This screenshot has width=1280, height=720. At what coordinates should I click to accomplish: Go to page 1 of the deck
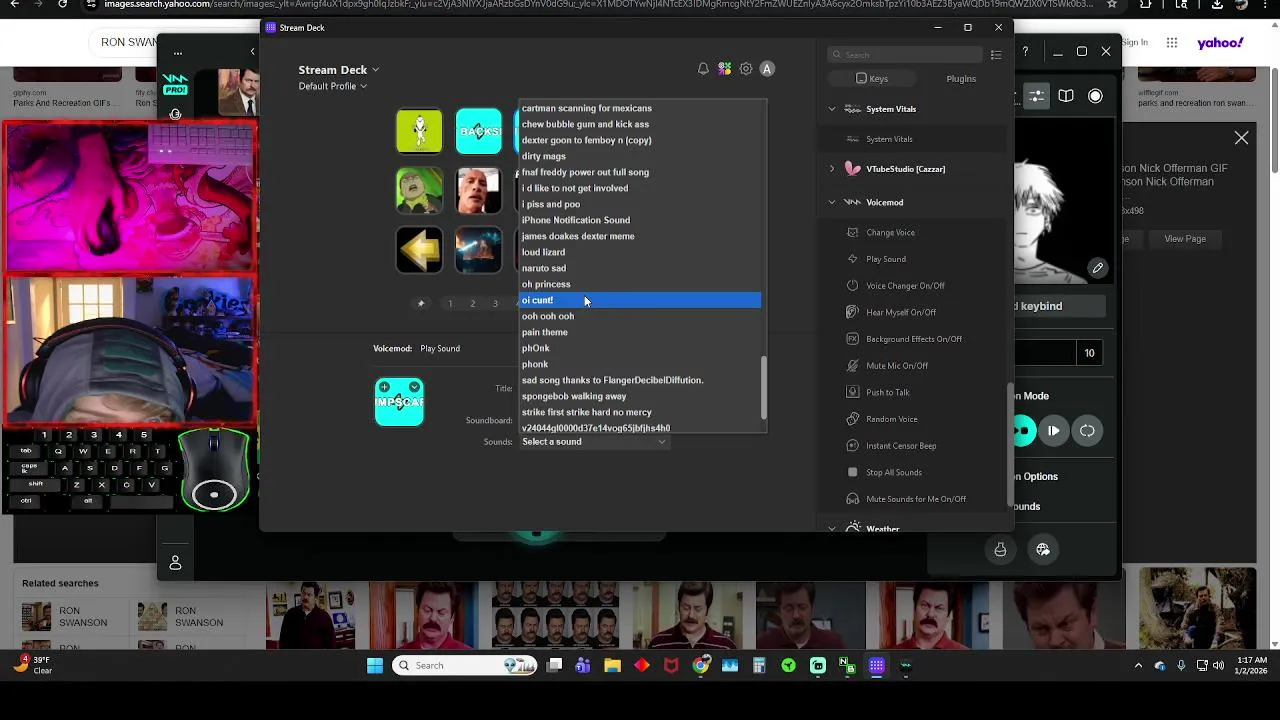[x=450, y=303]
